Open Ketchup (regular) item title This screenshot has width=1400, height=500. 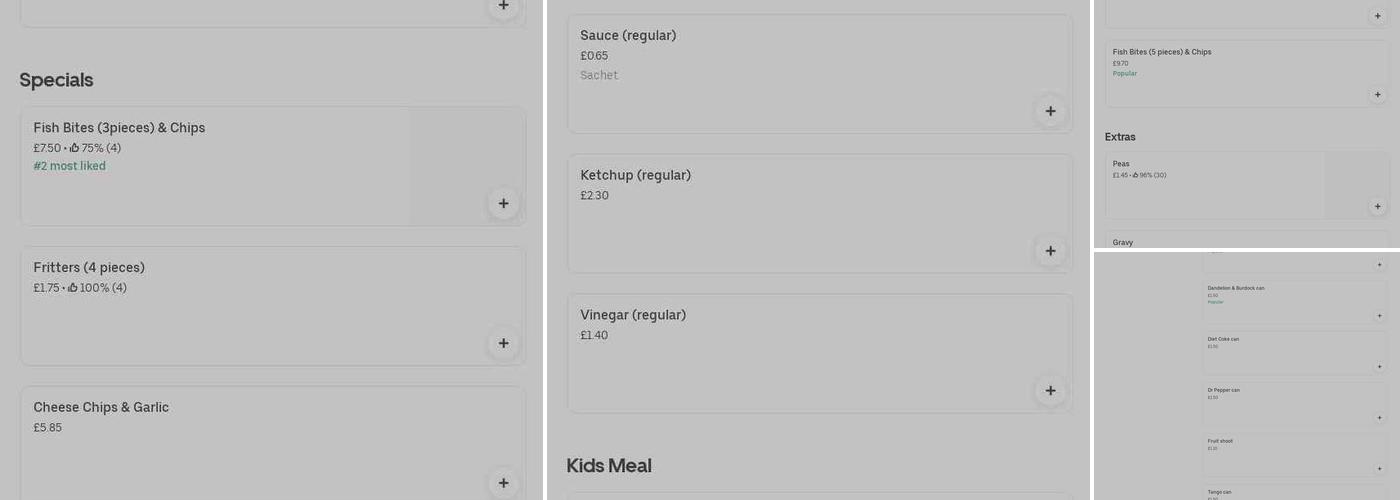coord(635,176)
